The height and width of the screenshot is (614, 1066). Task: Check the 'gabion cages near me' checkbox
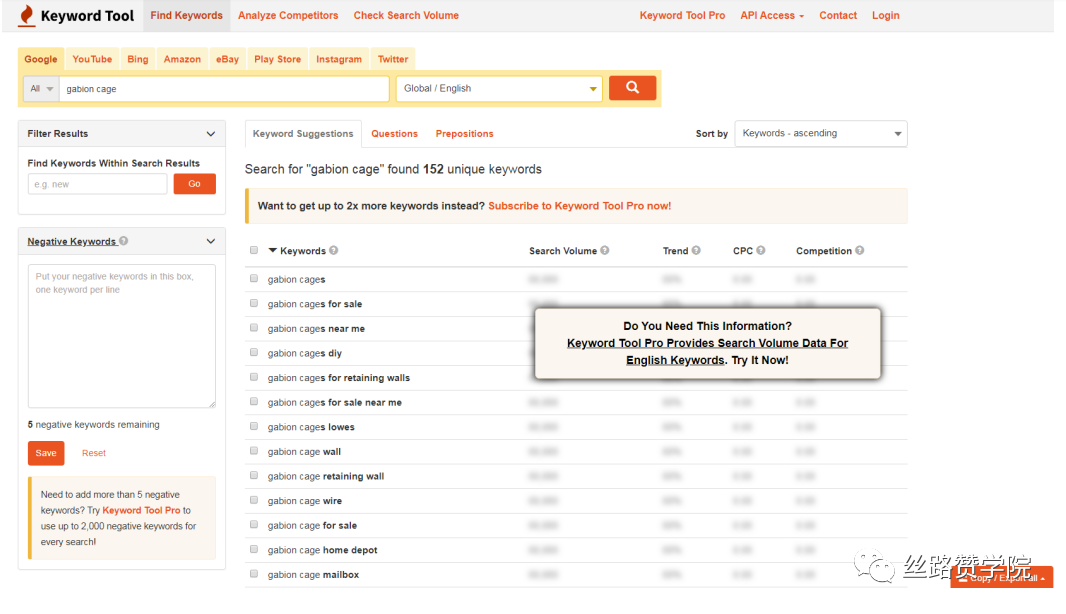click(x=254, y=328)
